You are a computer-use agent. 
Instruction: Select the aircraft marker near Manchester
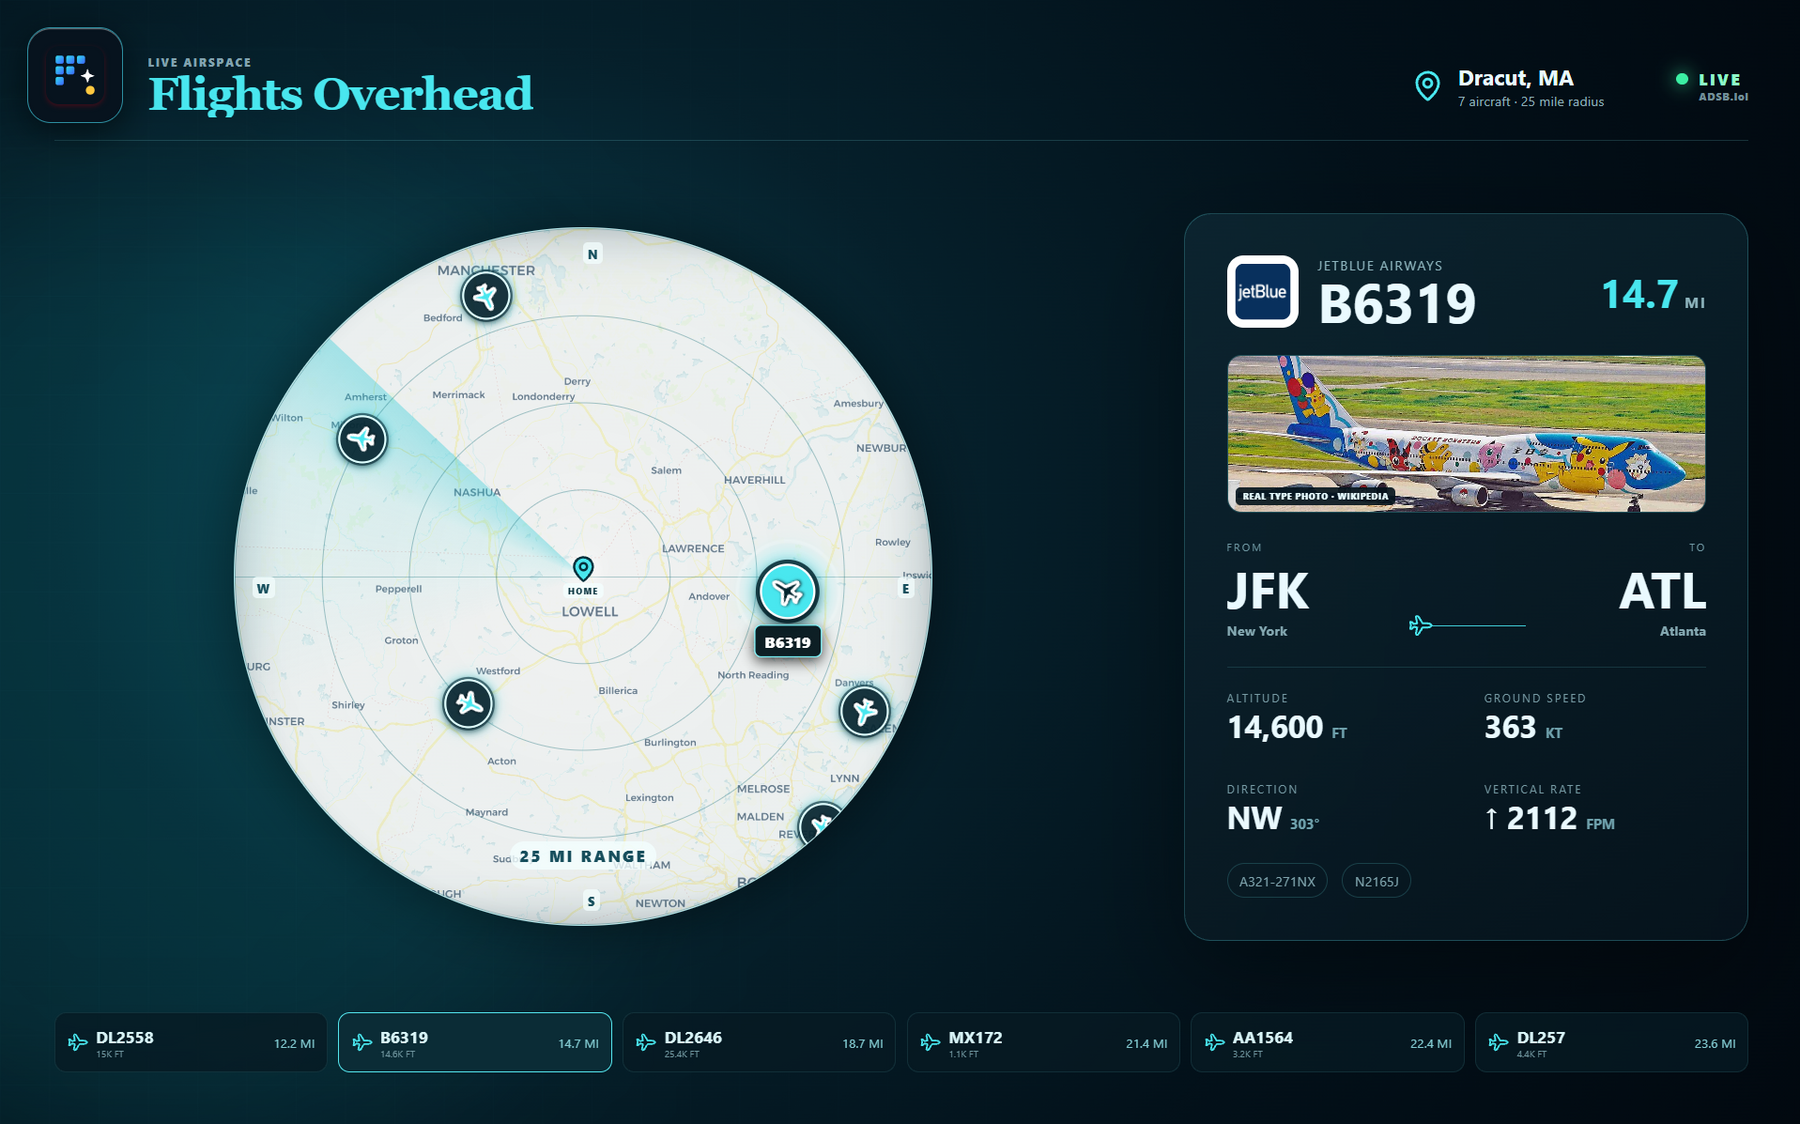coord(486,296)
